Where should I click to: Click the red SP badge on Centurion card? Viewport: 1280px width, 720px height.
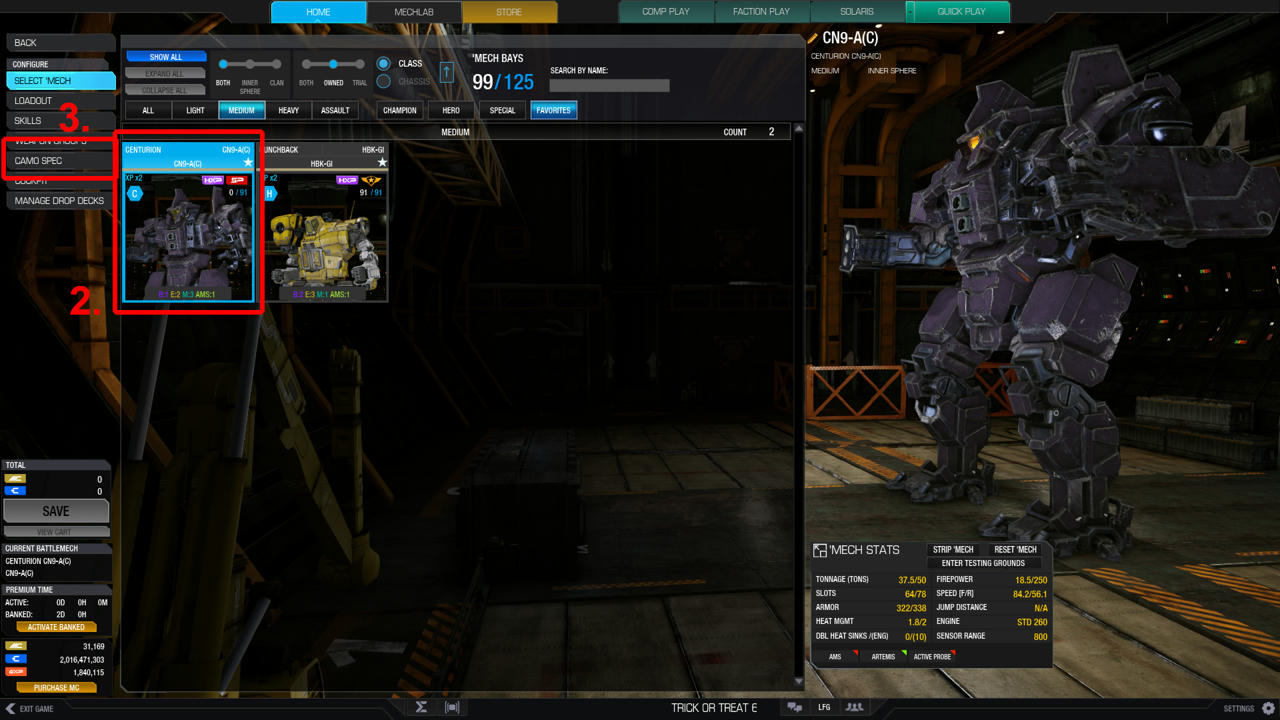[237, 180]
